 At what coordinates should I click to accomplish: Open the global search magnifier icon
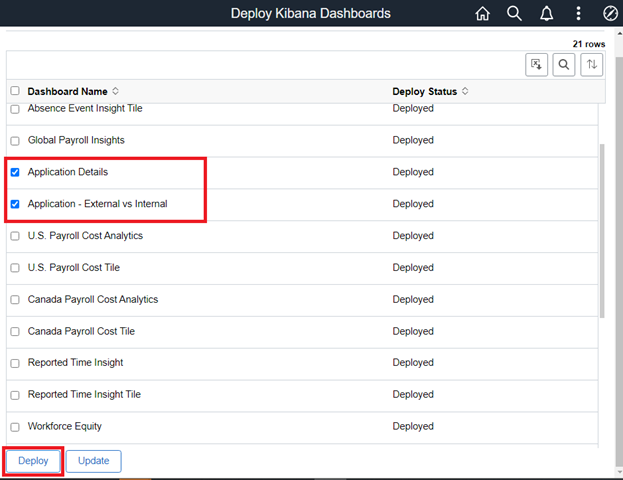pyautogui.click(x=514, y=14)
